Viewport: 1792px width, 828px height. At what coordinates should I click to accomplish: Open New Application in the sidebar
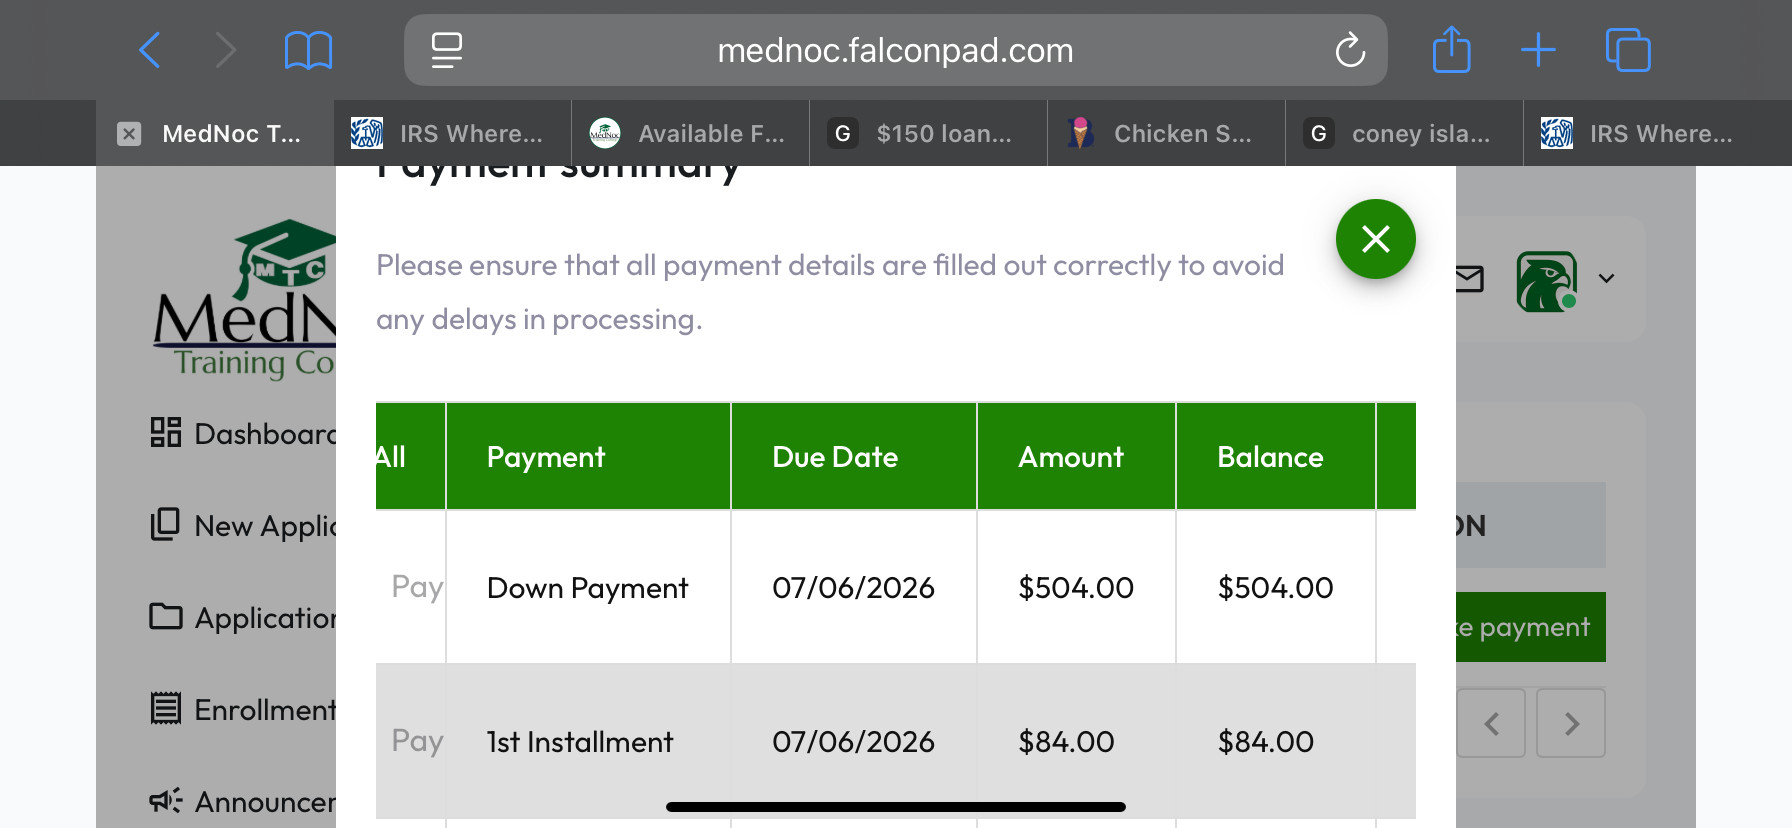point(243,525)
